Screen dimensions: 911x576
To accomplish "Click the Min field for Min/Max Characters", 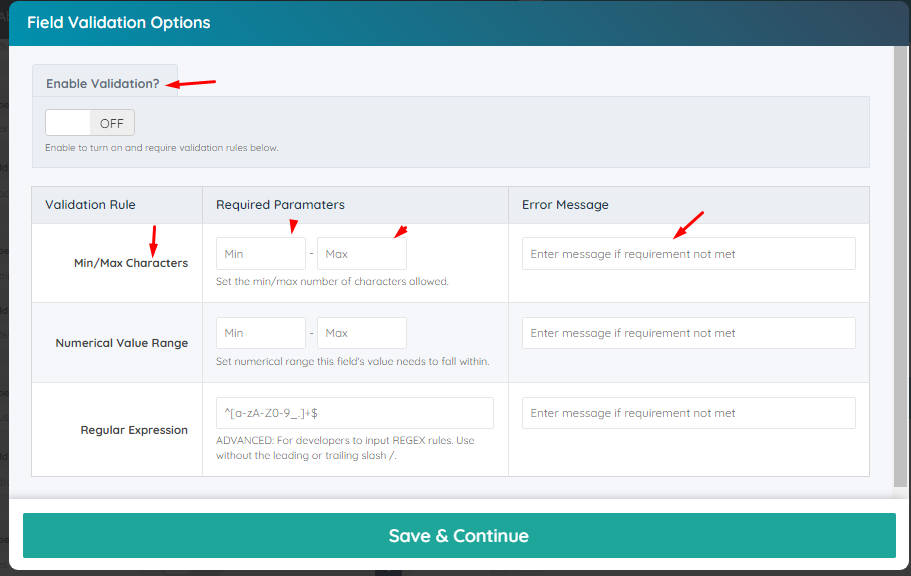I will 260,253.
